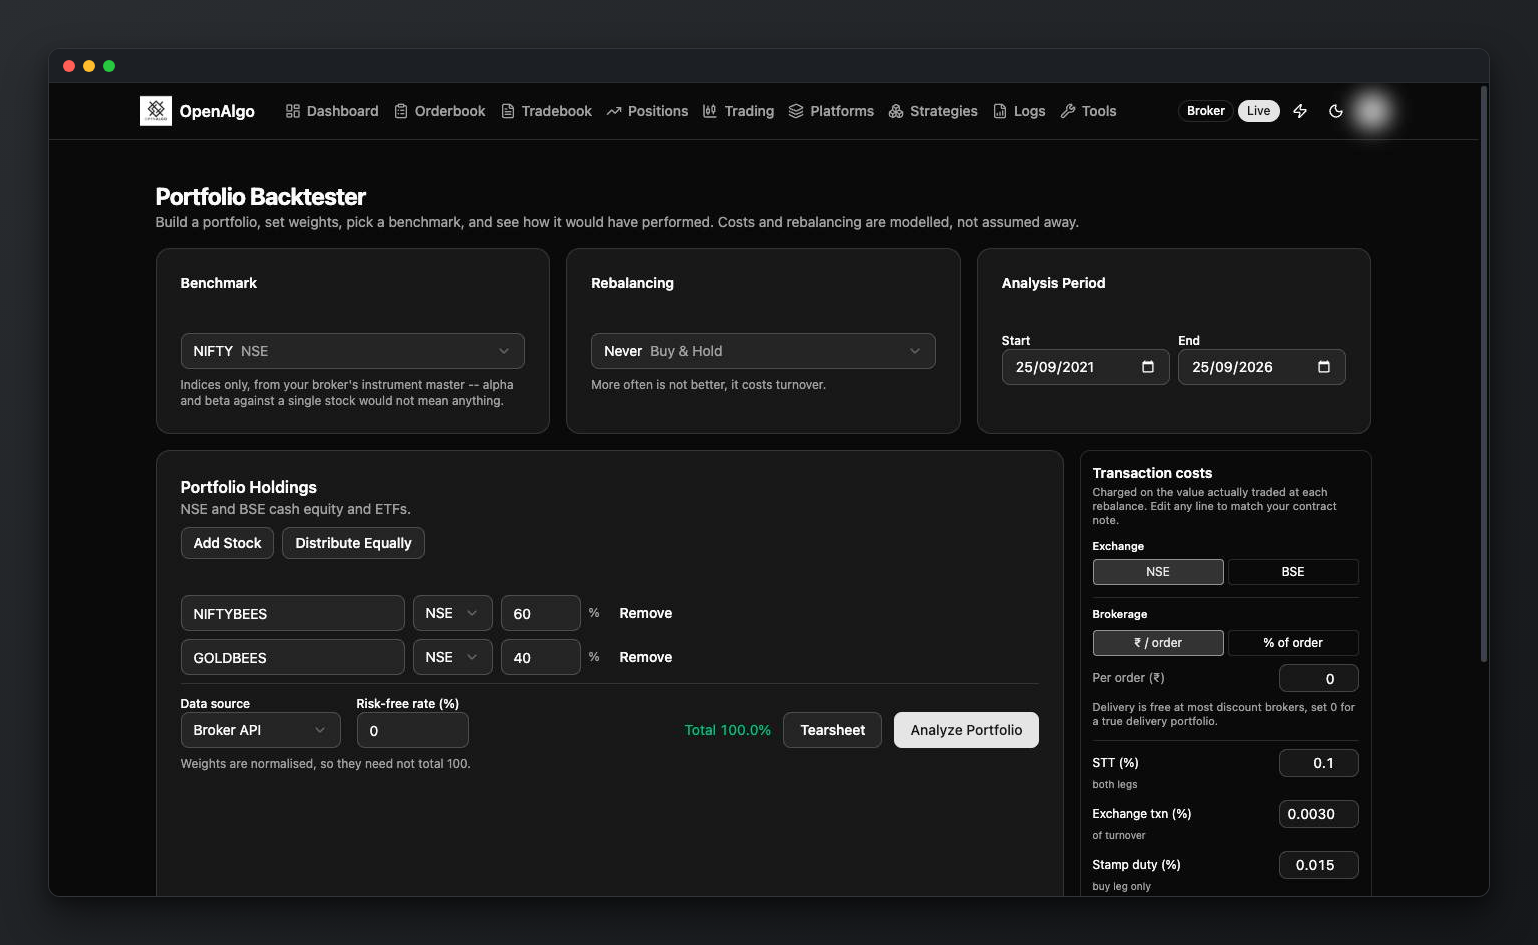
Task: Click the Stamp duty (%) field
Action: point(1318,865)
